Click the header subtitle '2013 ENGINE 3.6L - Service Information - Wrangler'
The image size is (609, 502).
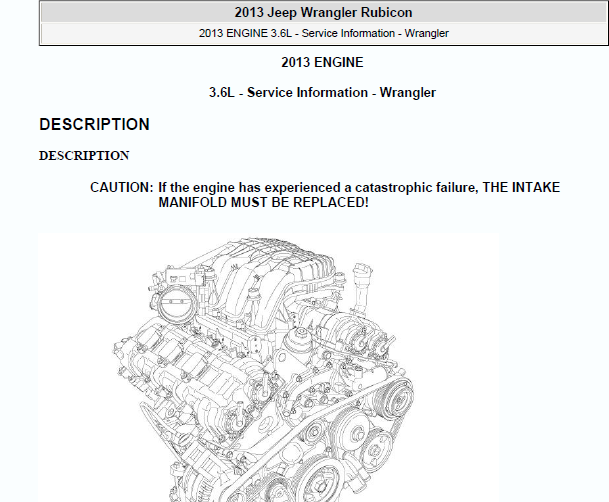point(324,33)
